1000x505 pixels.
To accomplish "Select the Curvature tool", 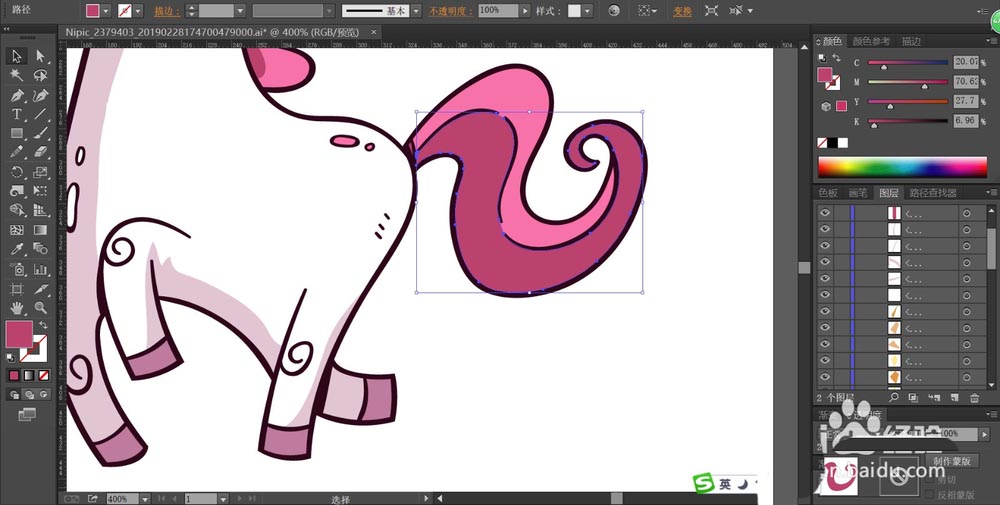I will [40, 95].
